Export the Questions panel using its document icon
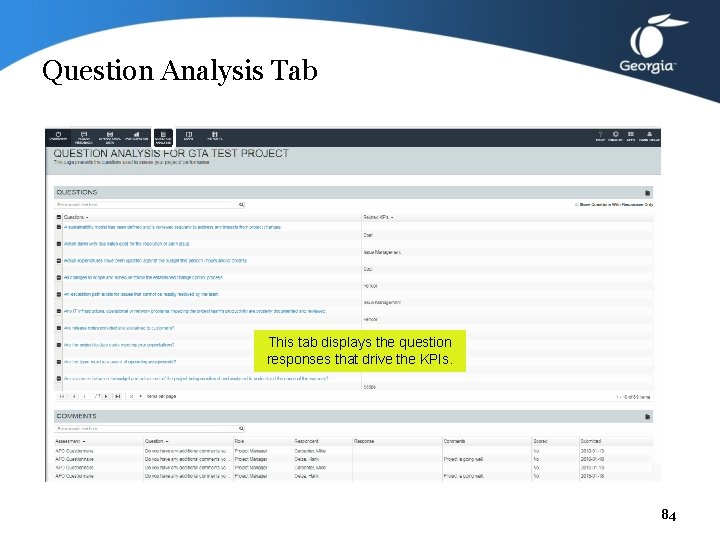Viewport: 720px width, 540px height. tap(647, 193)
